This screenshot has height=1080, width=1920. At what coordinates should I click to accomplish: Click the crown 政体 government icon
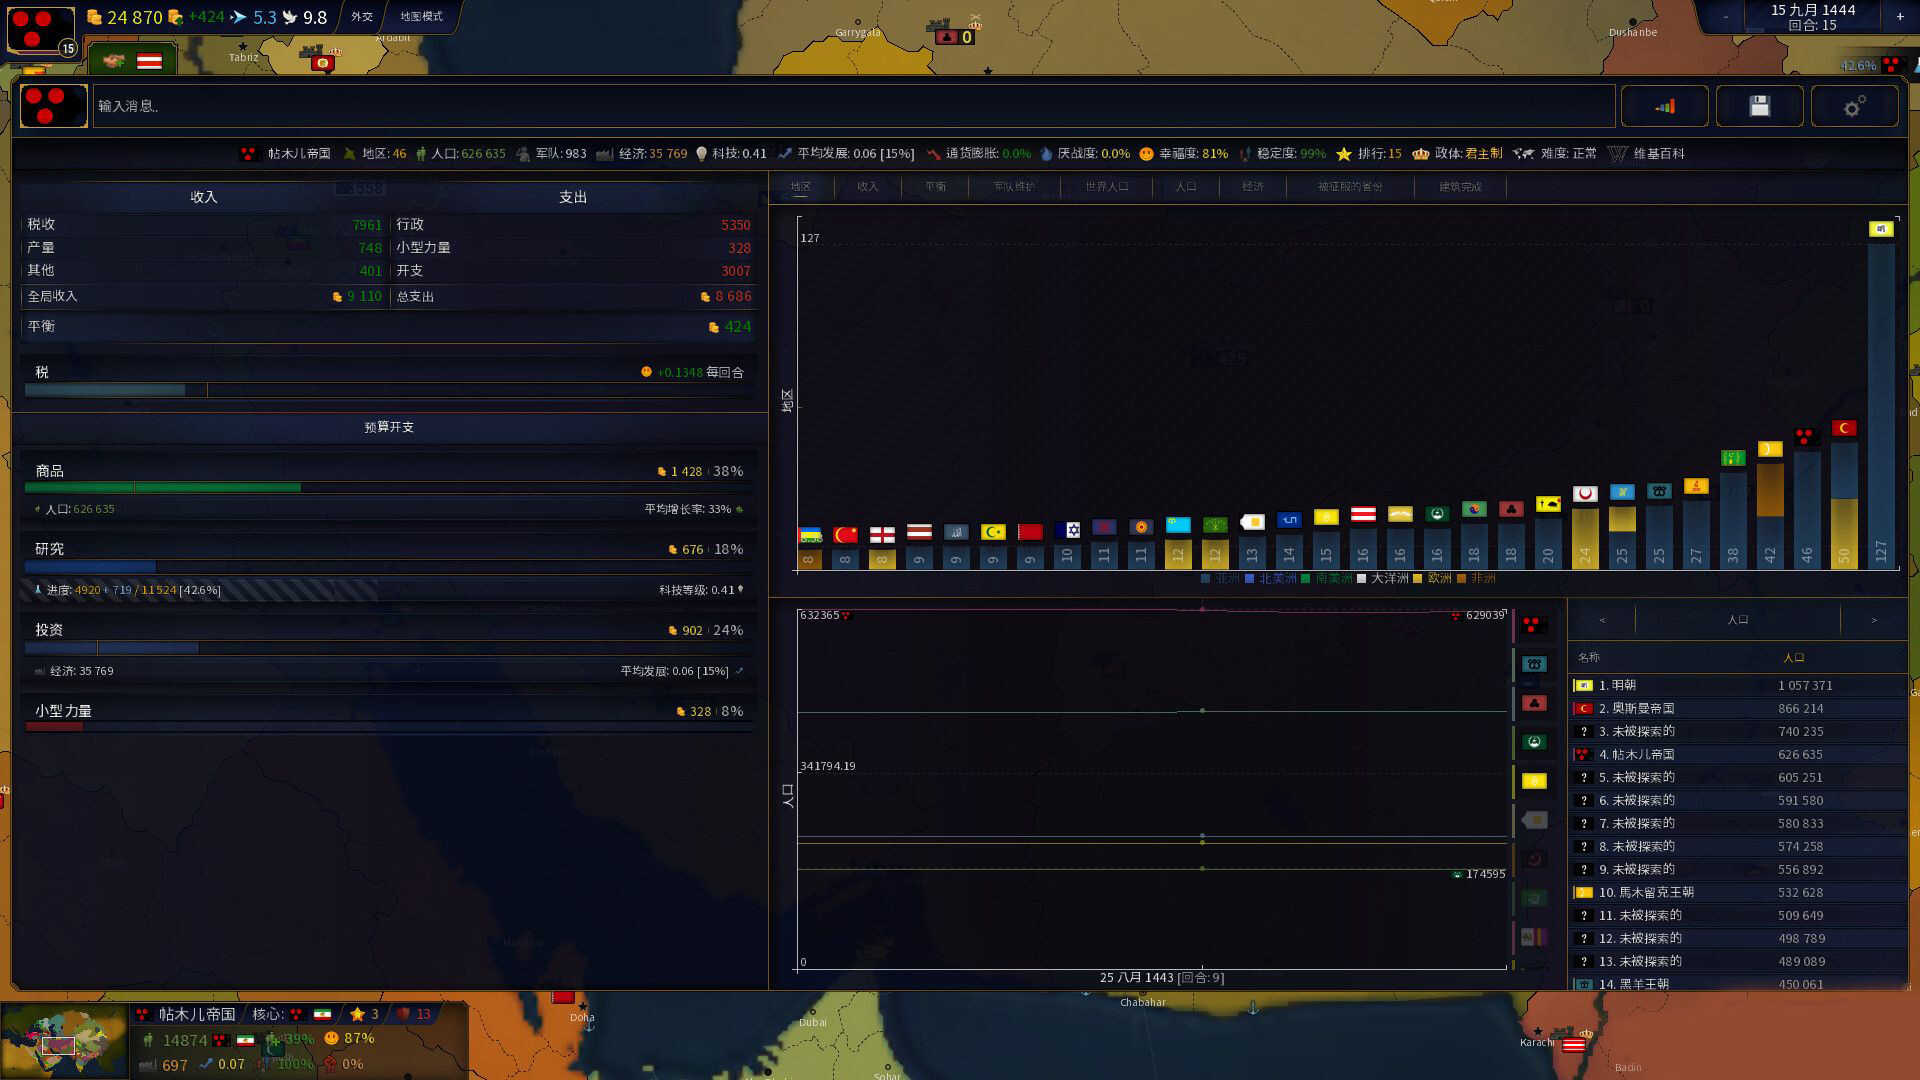coord(1420,154)
